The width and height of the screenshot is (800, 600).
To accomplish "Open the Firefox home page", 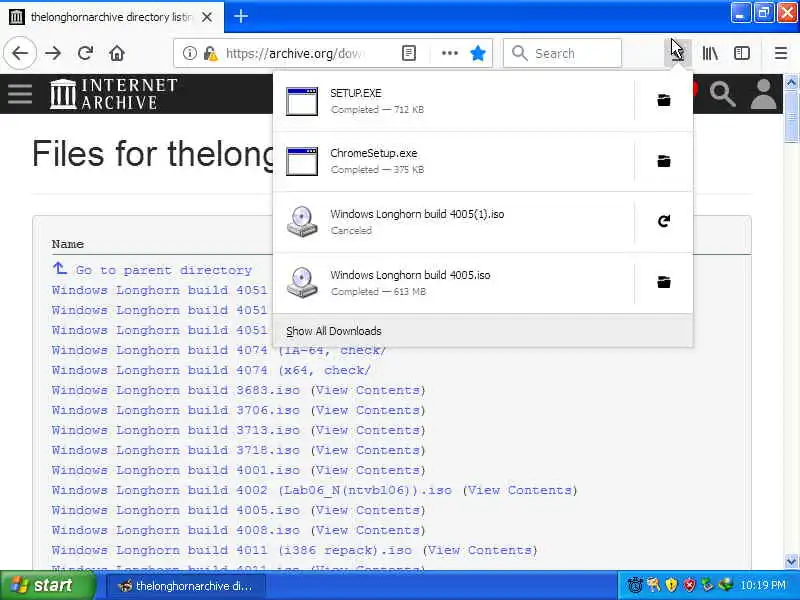I will 117,53.
